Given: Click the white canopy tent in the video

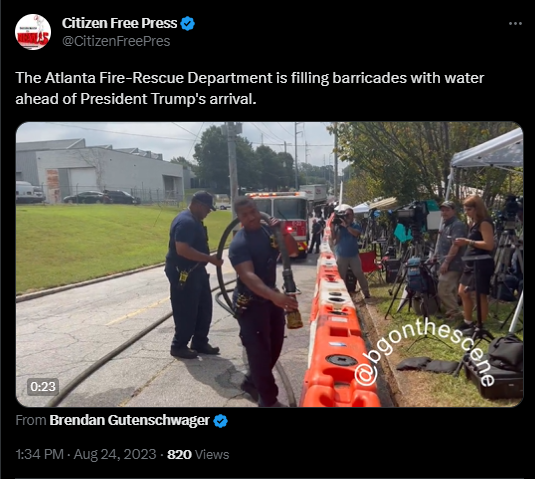Looking at the screenshot, I should click(488, 152).
